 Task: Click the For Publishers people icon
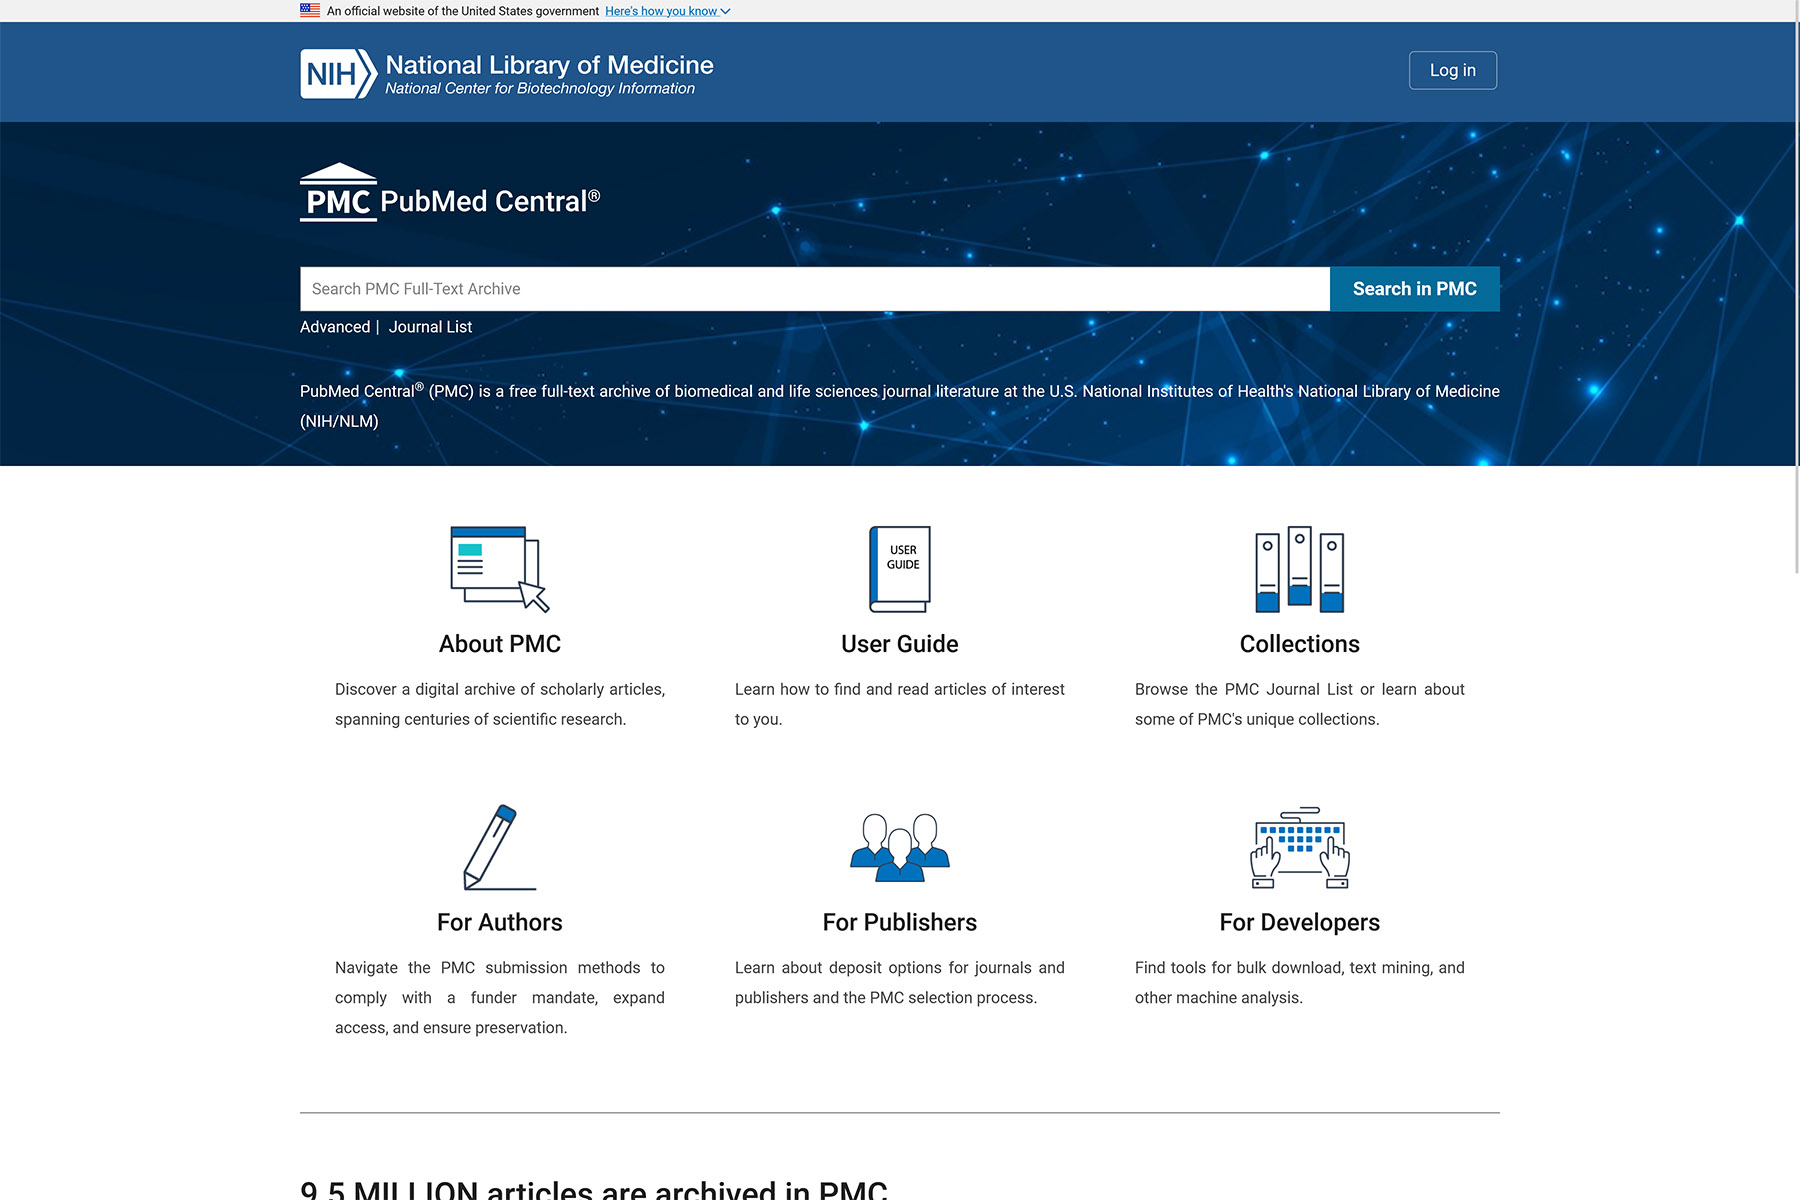[x=900, y=847]
